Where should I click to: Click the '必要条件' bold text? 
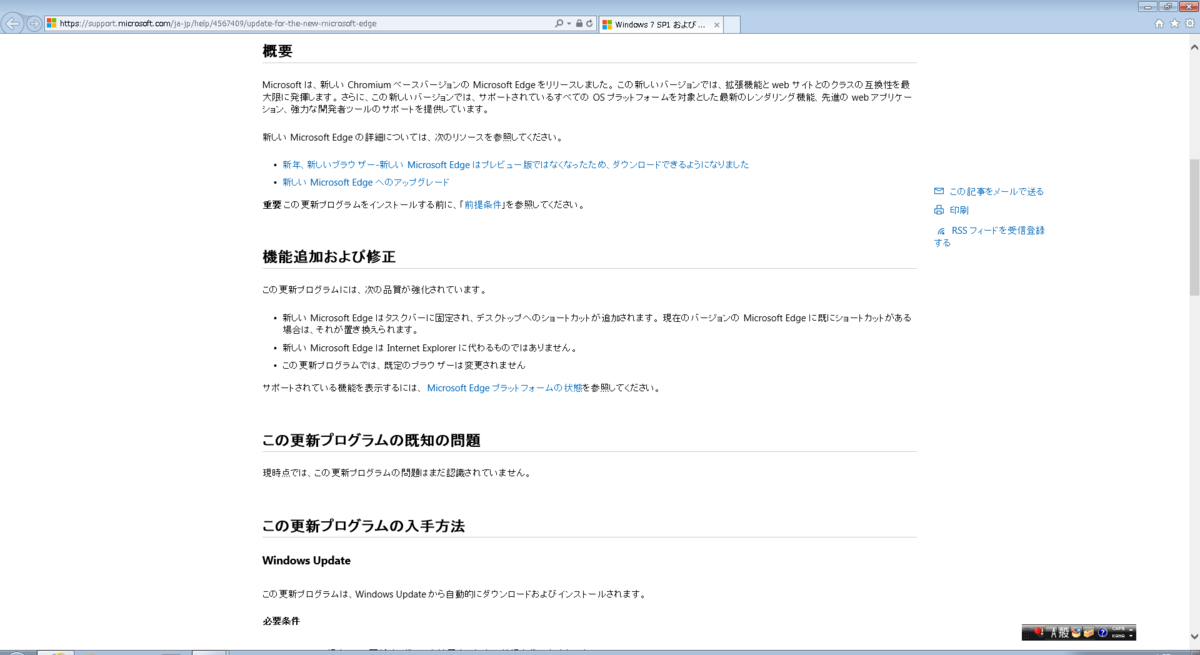point(281,621)
